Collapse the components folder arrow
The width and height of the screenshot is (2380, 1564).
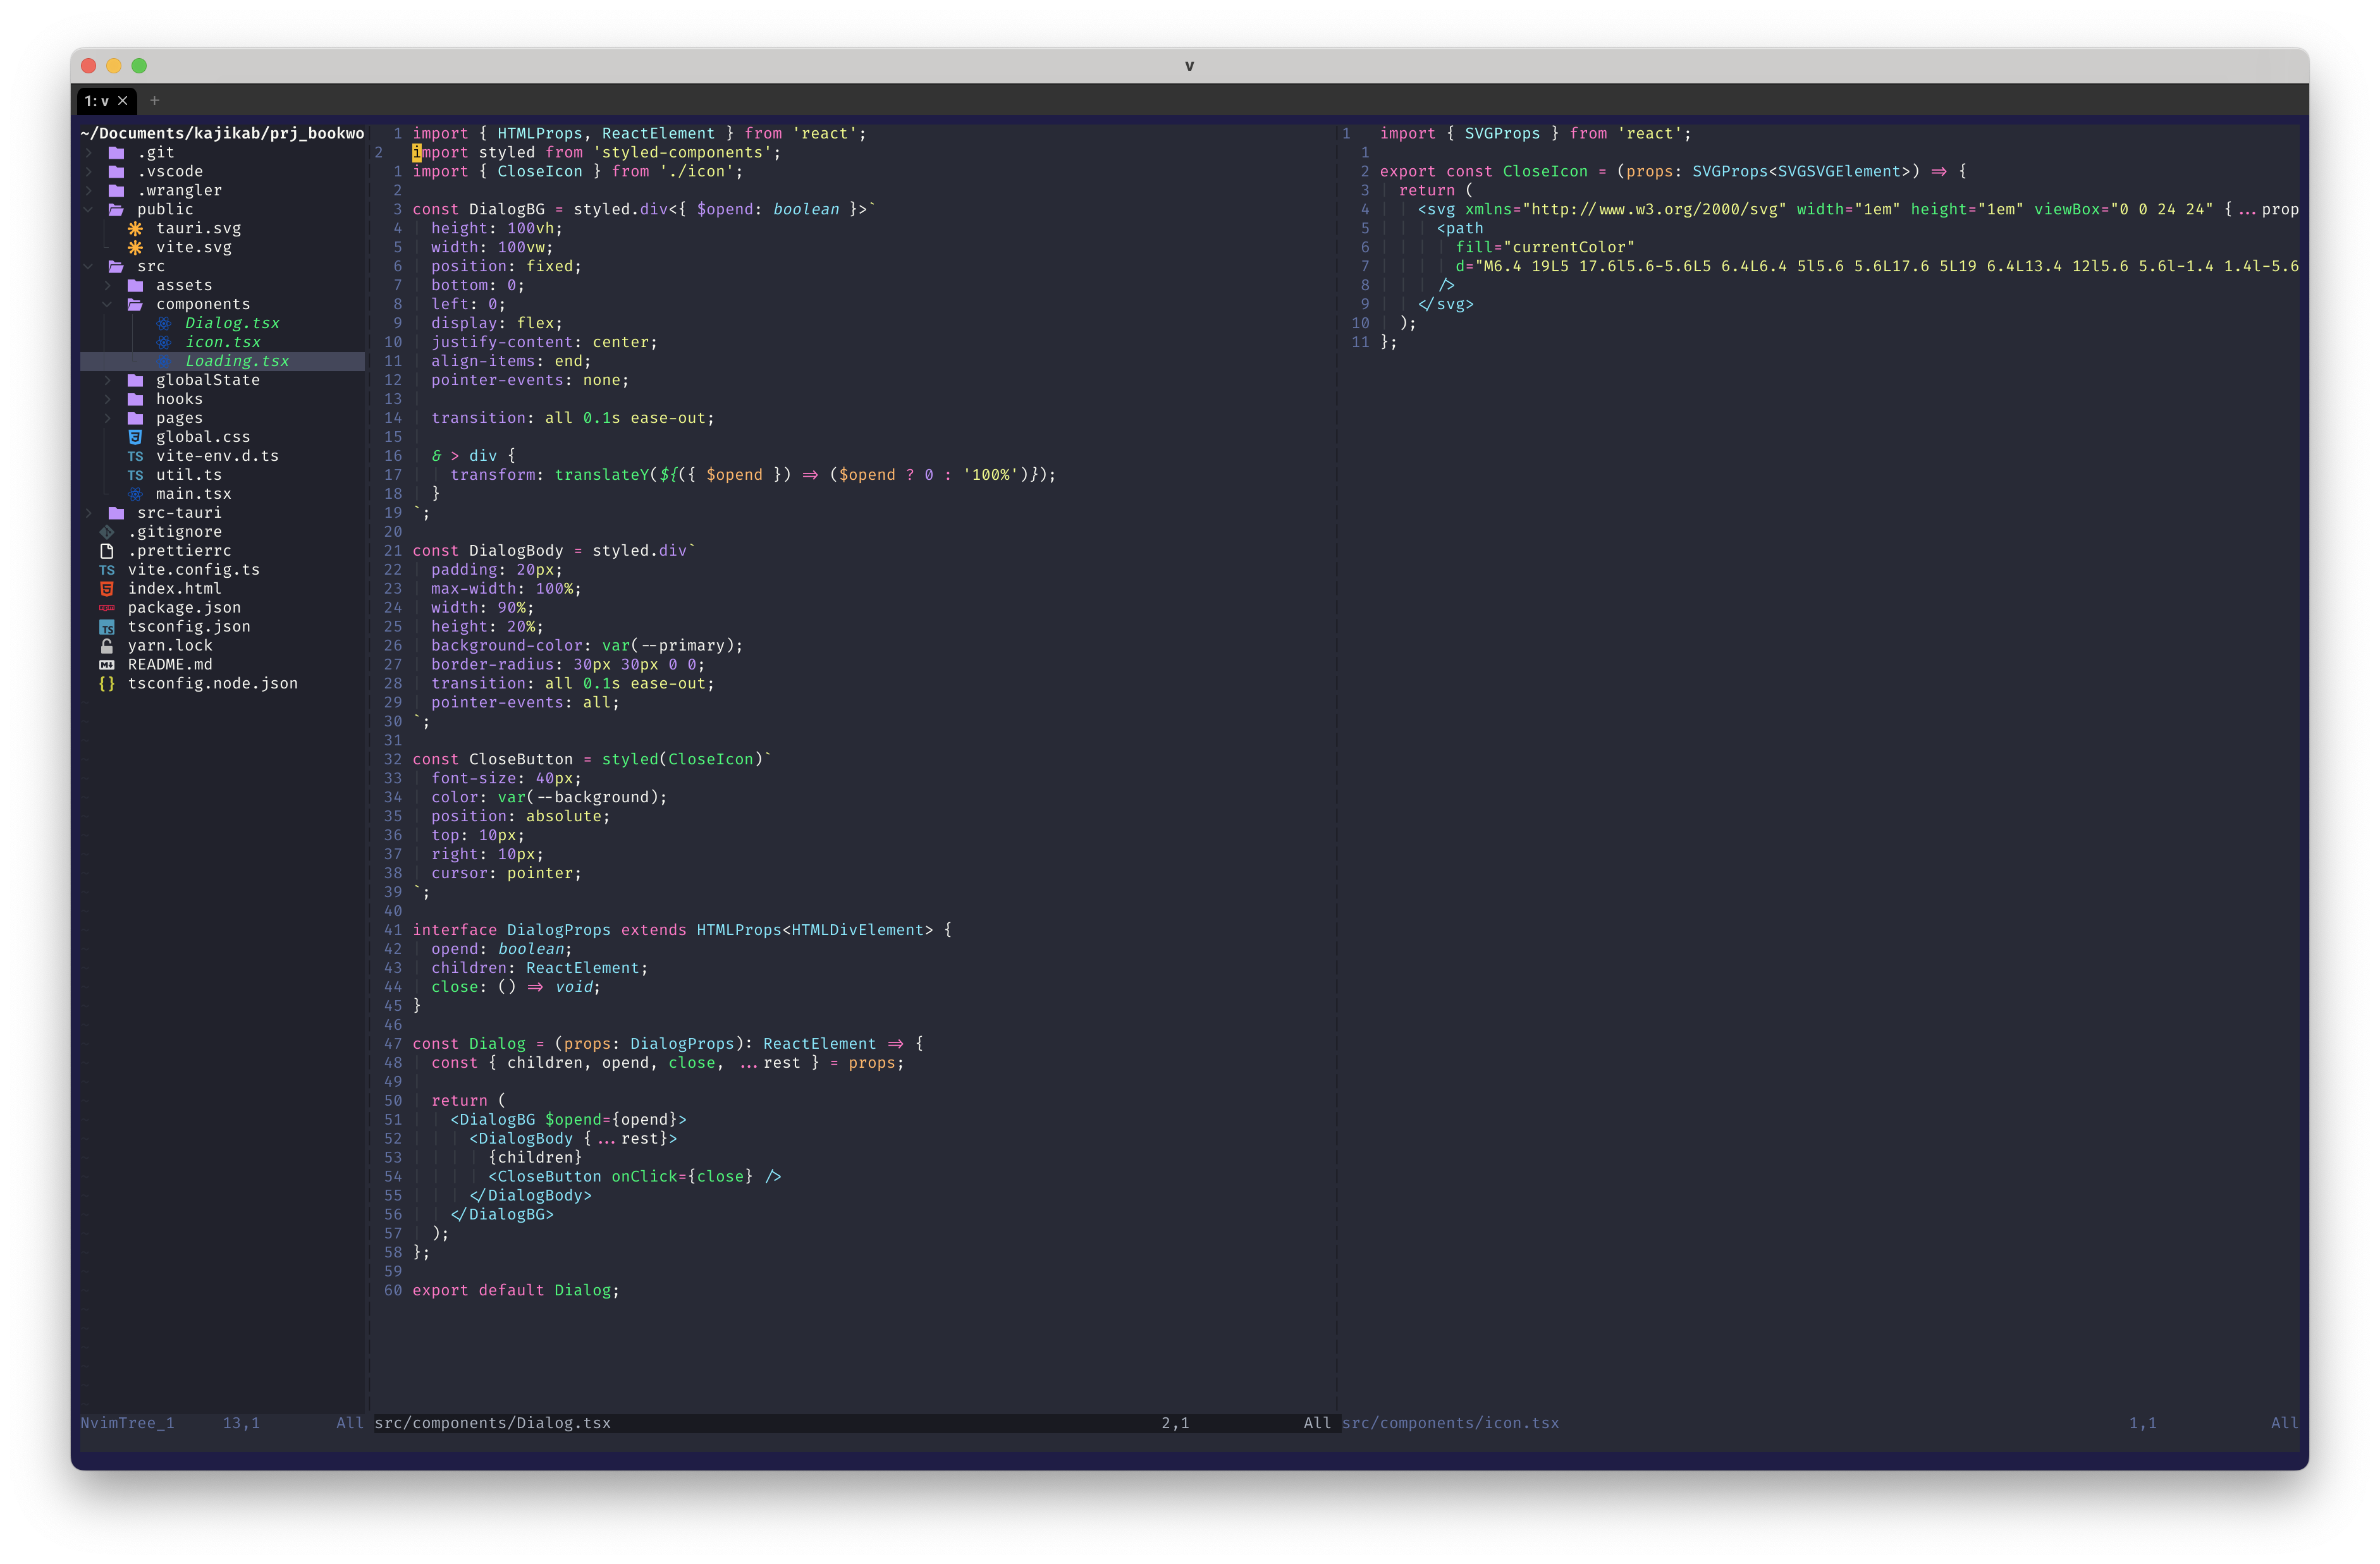coord(107,304)
